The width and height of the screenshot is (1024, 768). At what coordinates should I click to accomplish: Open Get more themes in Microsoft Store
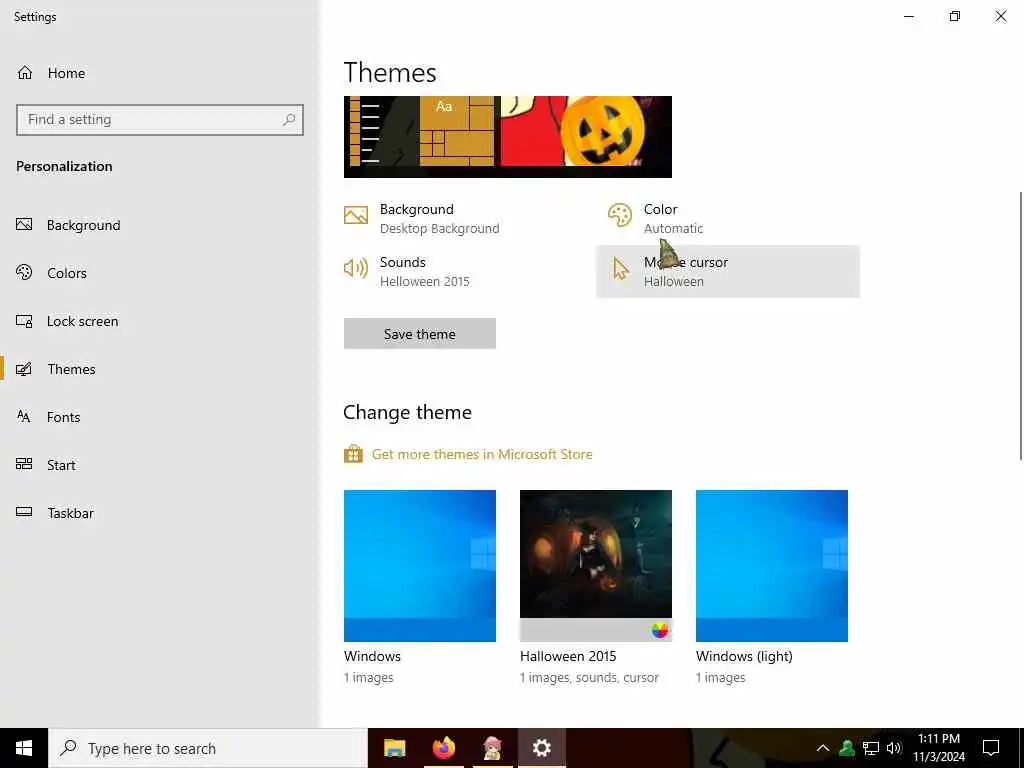tap(482, 455)
